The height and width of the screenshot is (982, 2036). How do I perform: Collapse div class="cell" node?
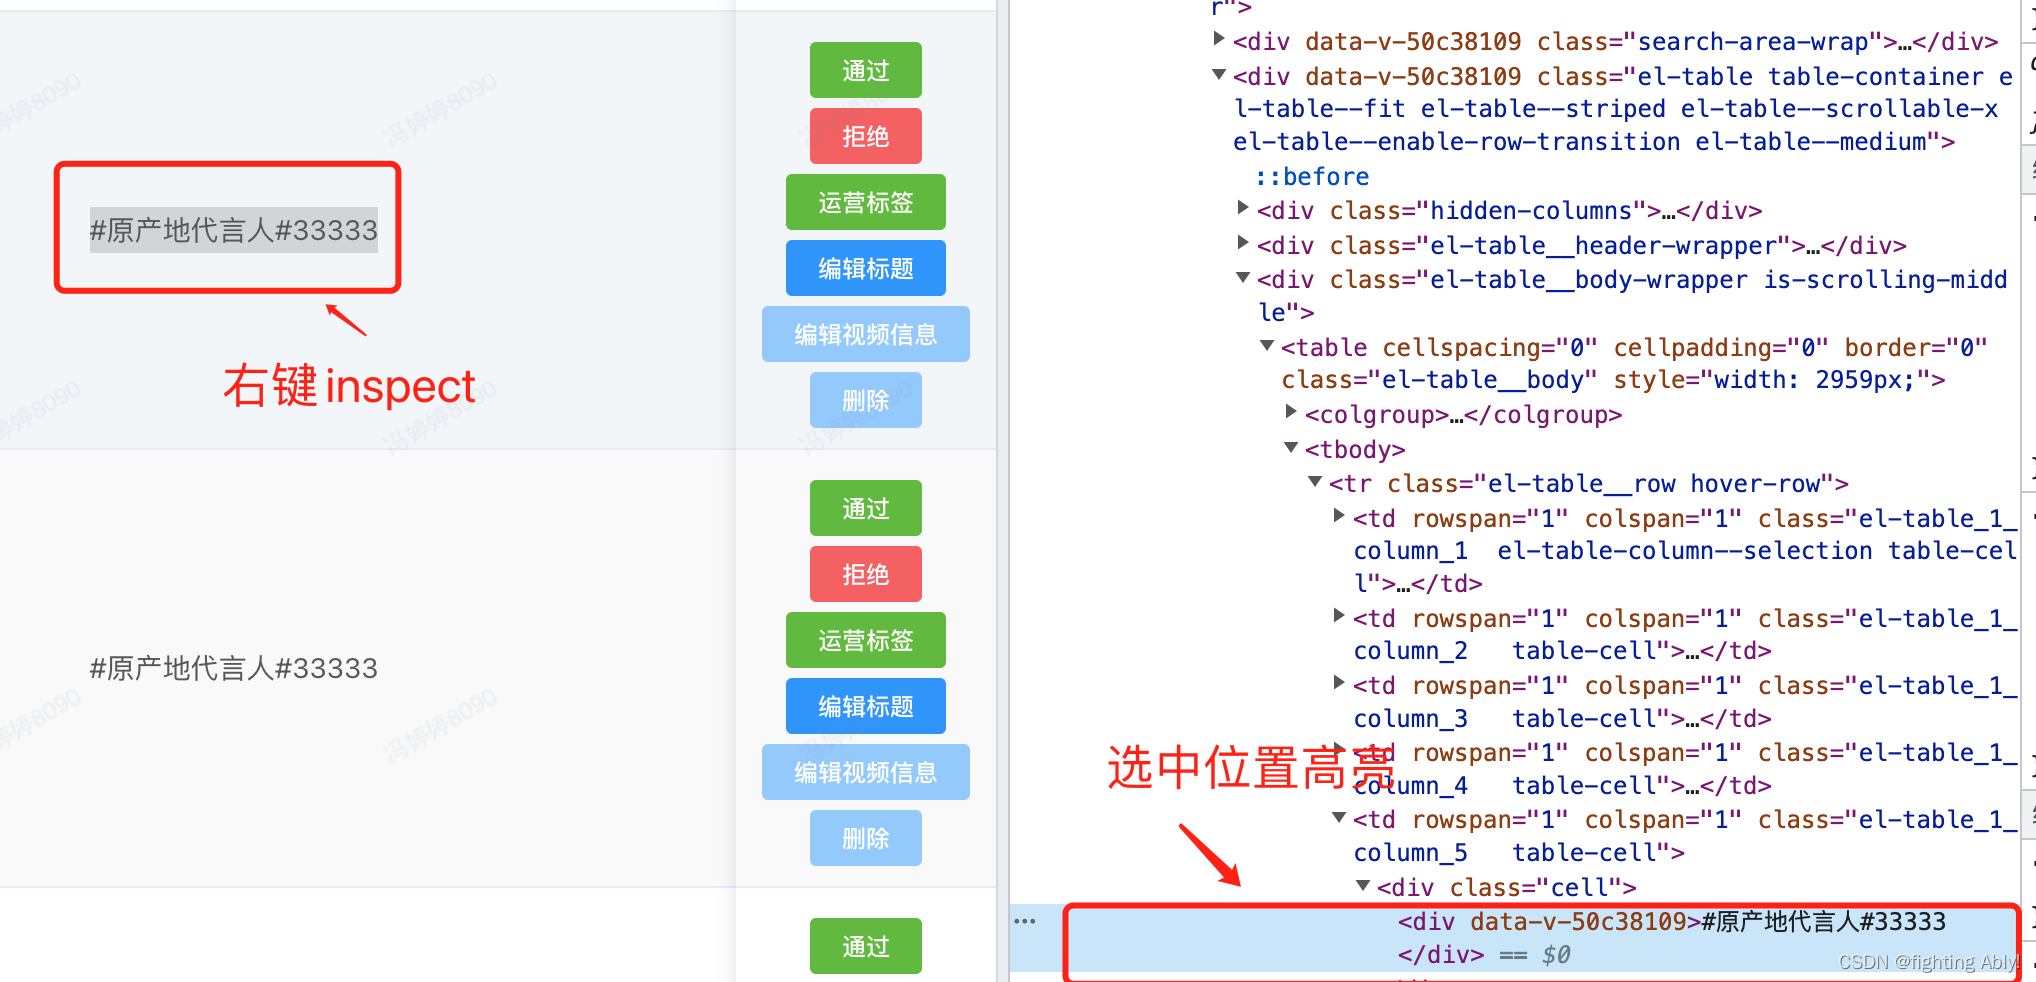[x=1363, y=885]
